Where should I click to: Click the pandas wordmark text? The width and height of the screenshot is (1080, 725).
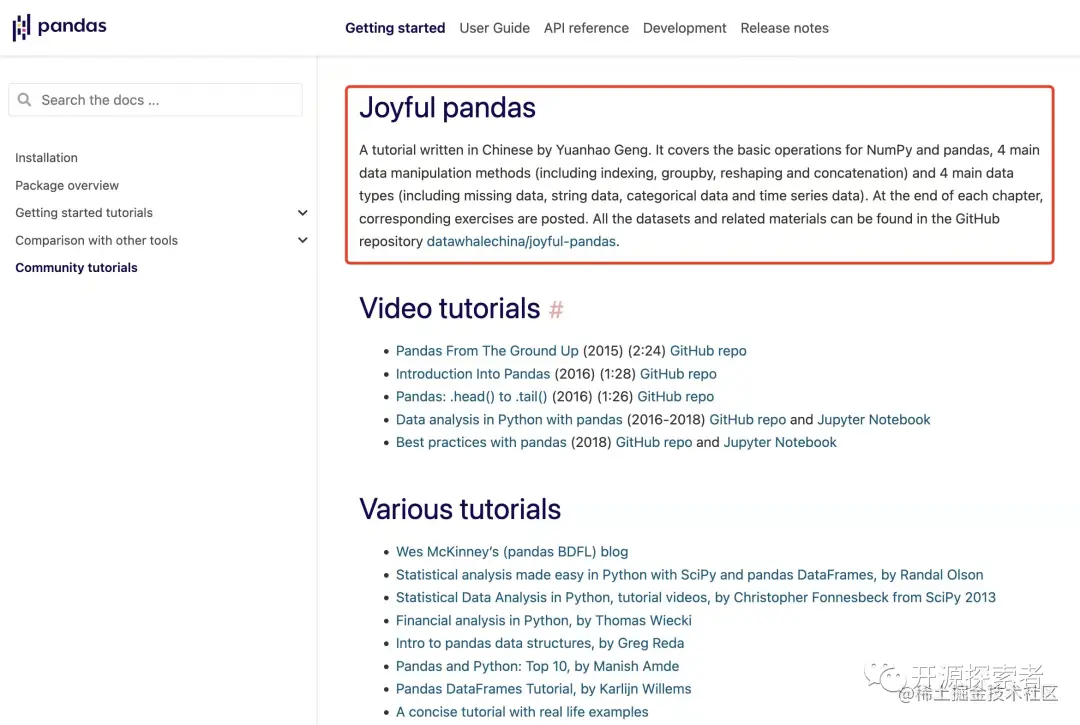[72, 27]
